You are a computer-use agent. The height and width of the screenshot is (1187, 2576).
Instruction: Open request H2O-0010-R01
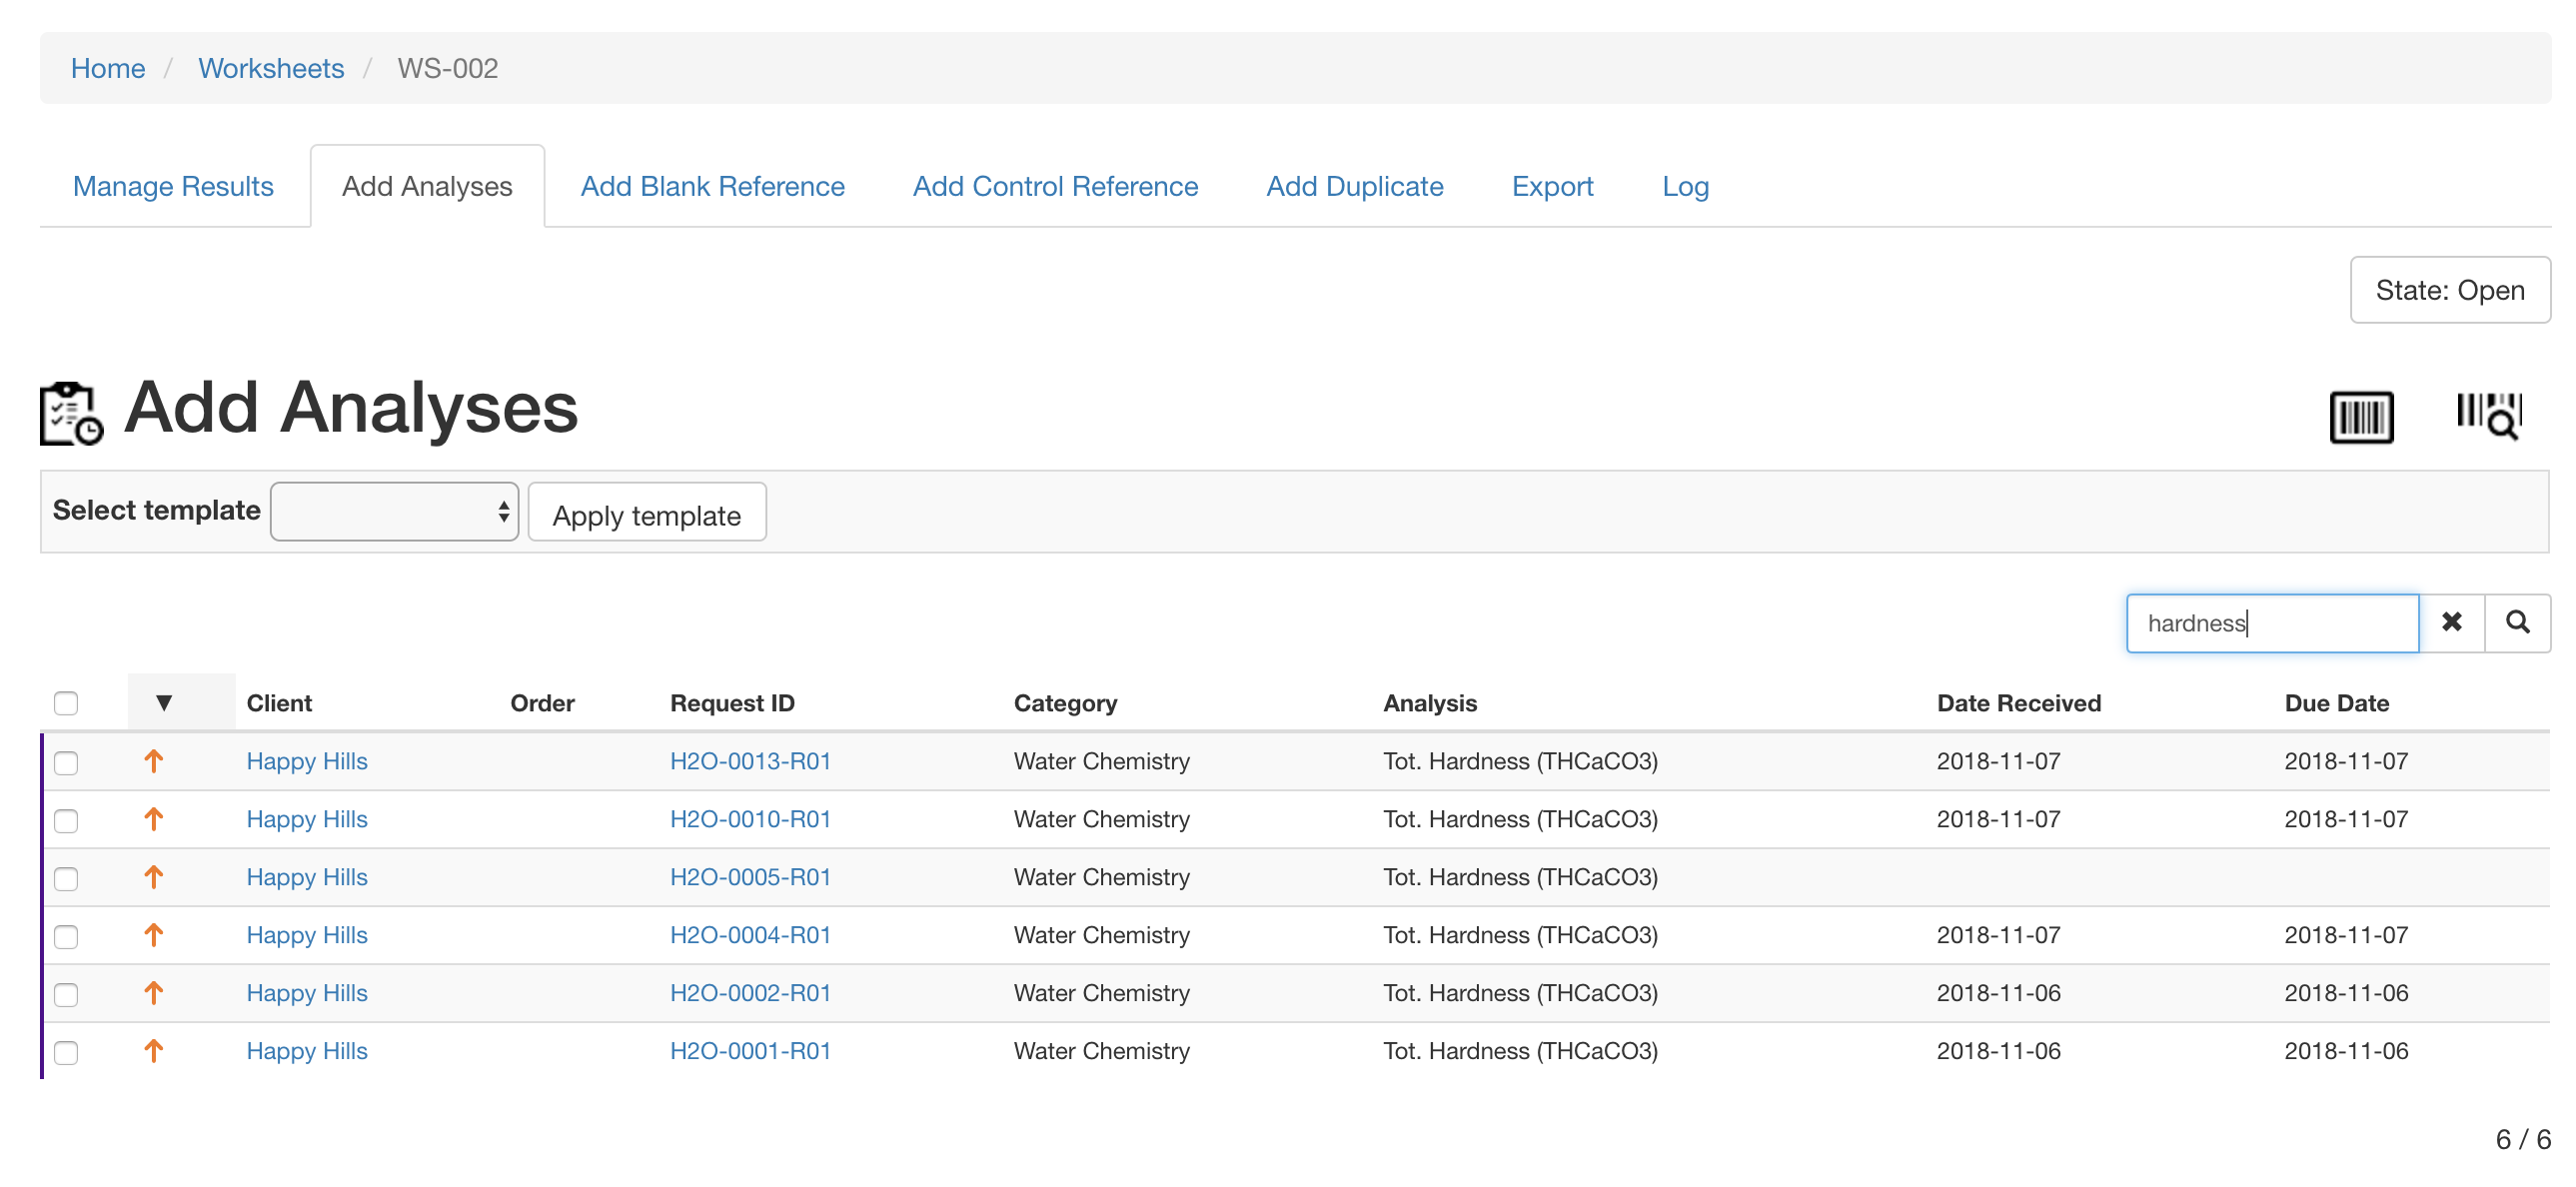[750, 819]
